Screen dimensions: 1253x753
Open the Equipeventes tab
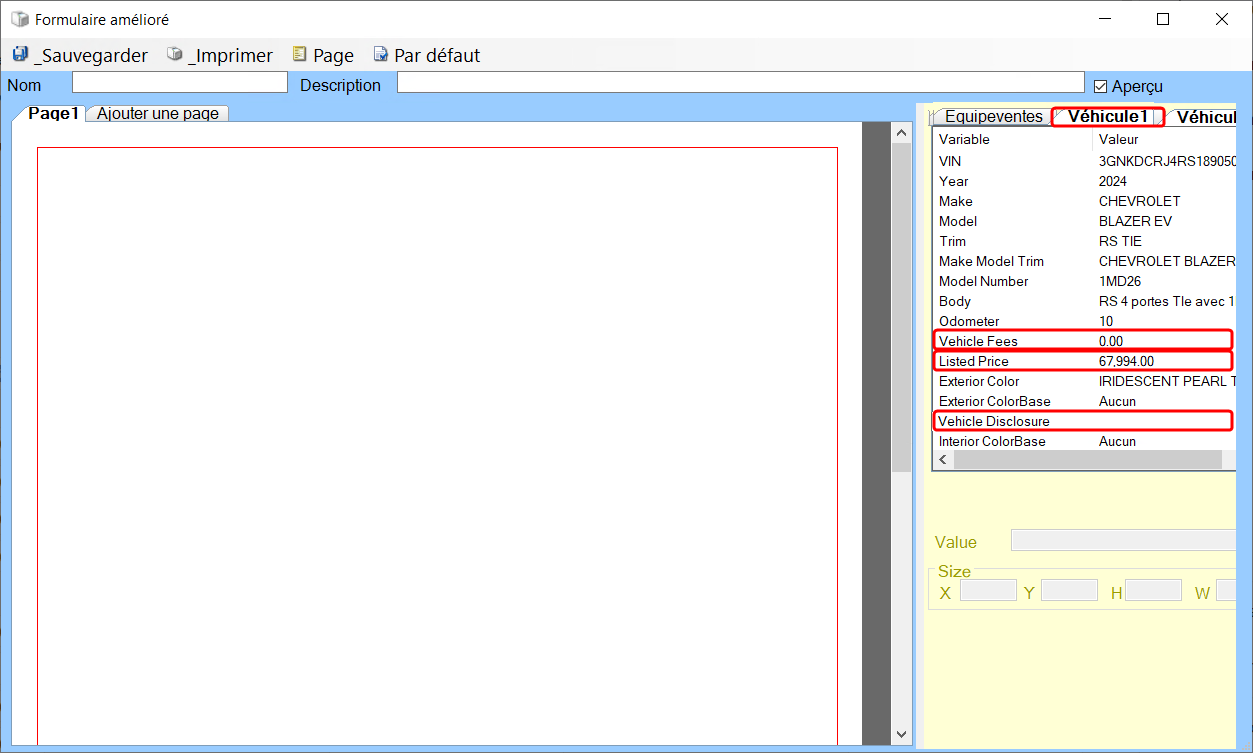pos(993,117)
